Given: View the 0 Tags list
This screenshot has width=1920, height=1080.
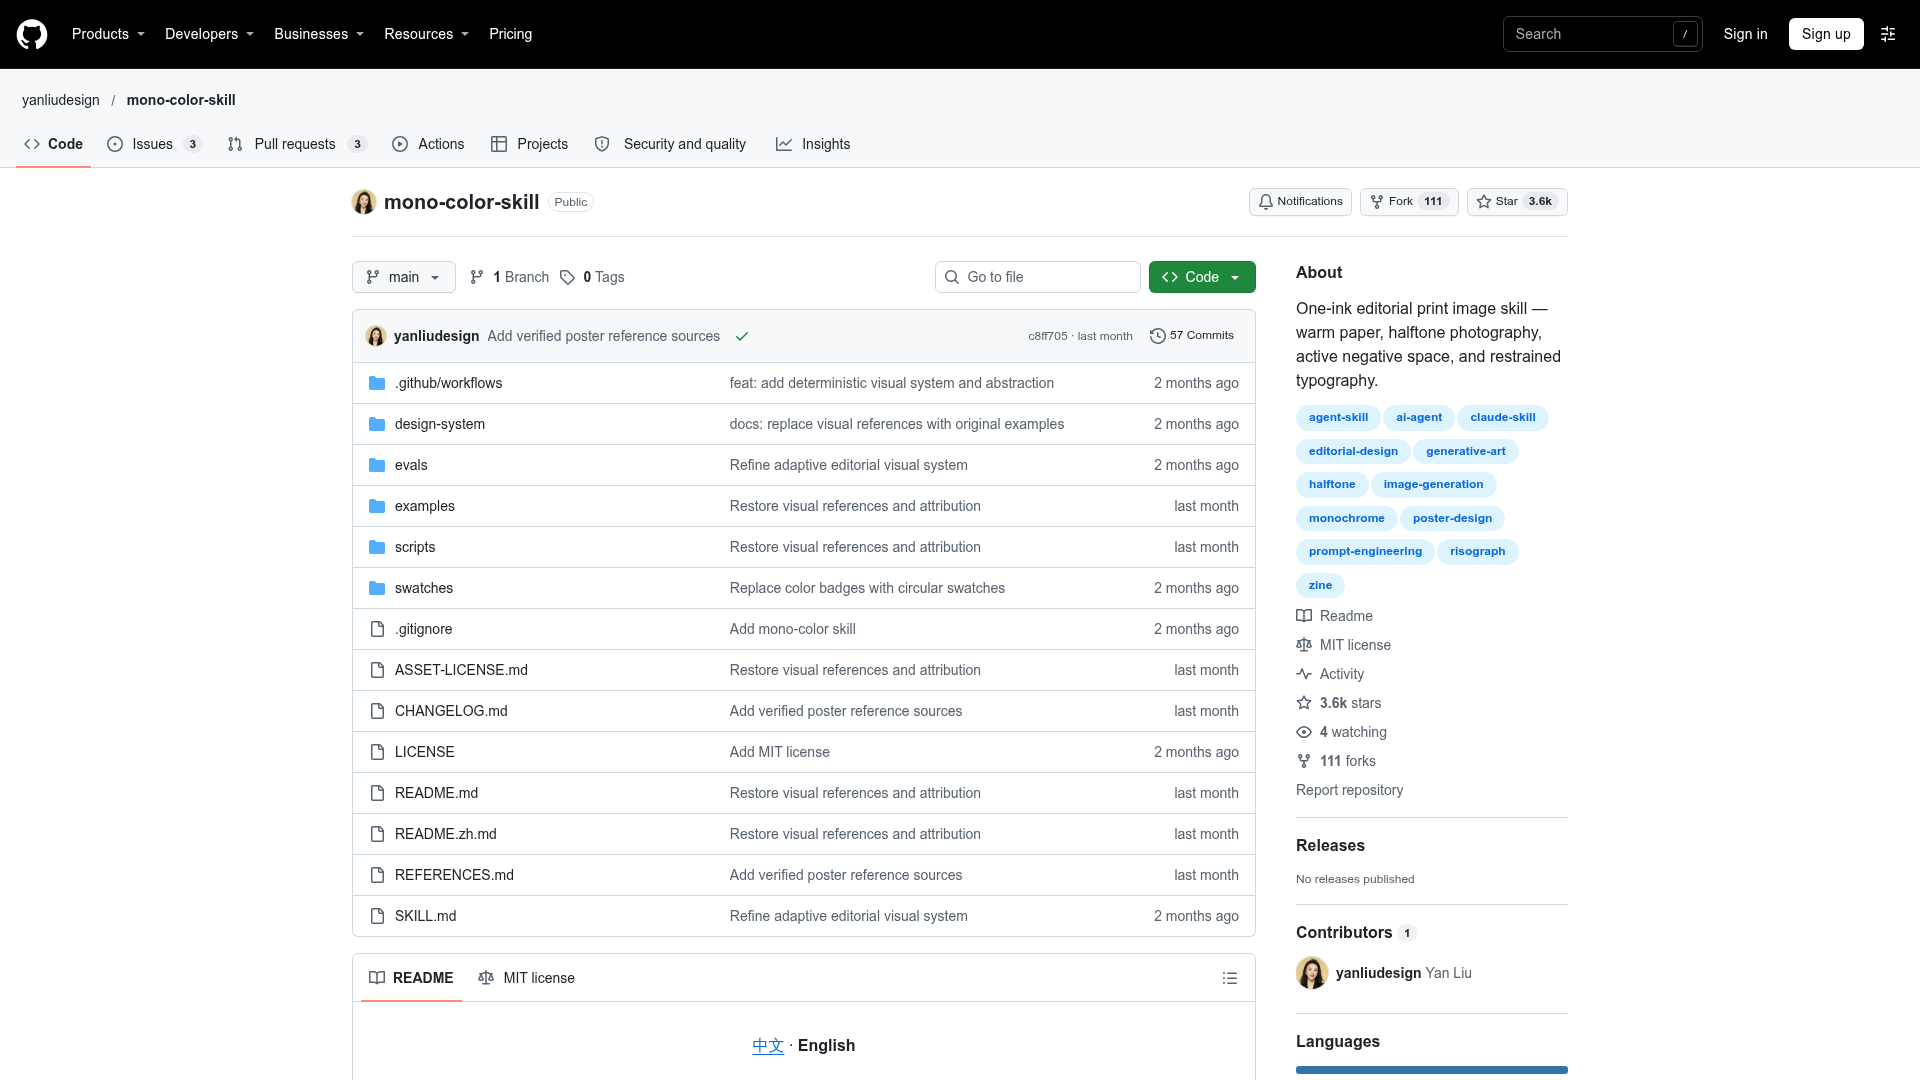Looking at the screenshot, I should tap(592, 277).
